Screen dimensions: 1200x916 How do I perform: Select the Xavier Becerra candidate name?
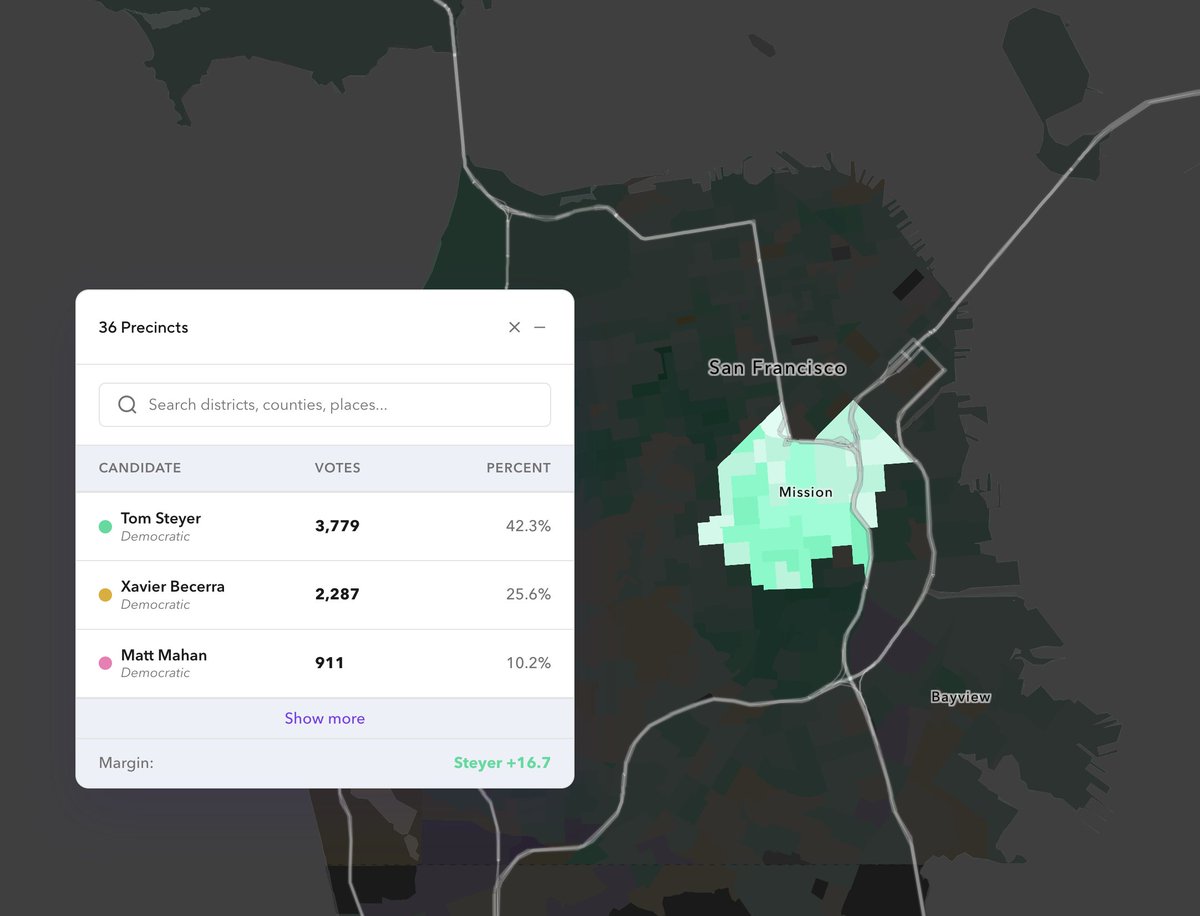click(173, 586)
